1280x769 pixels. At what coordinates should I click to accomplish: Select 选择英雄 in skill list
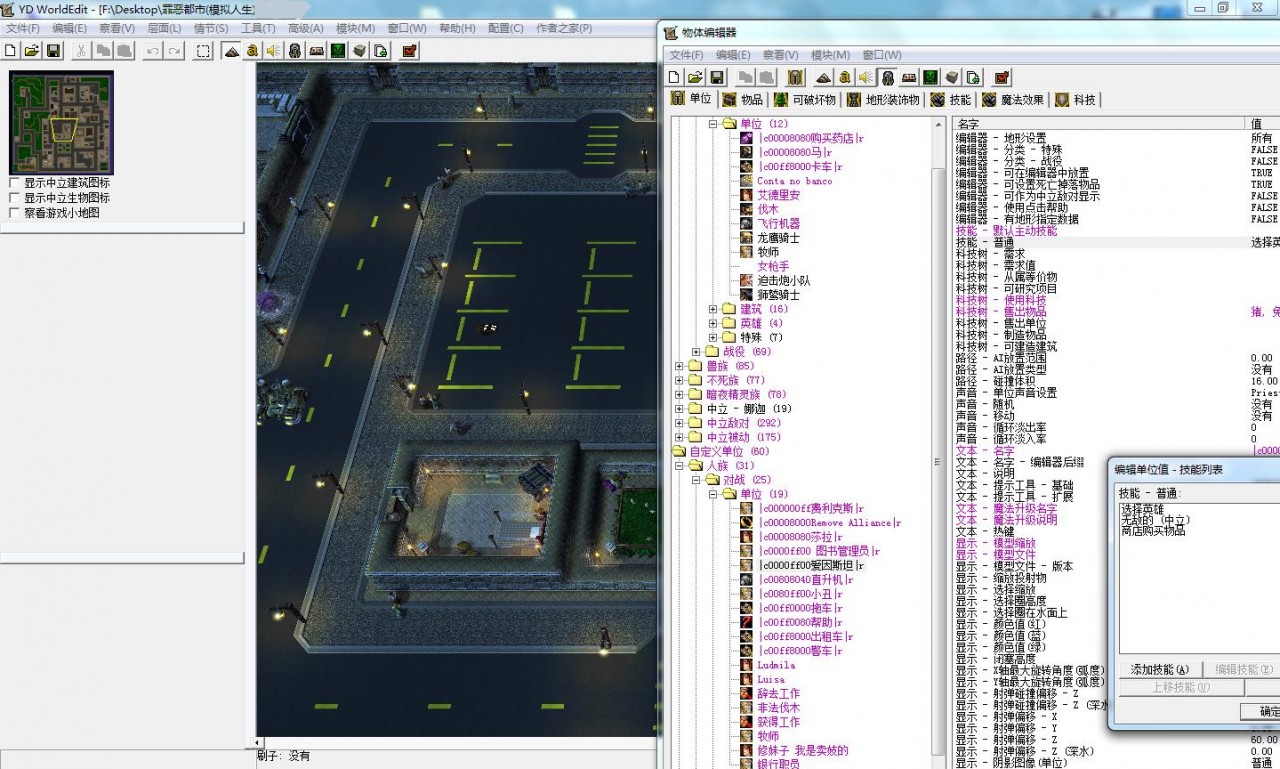1142,509
